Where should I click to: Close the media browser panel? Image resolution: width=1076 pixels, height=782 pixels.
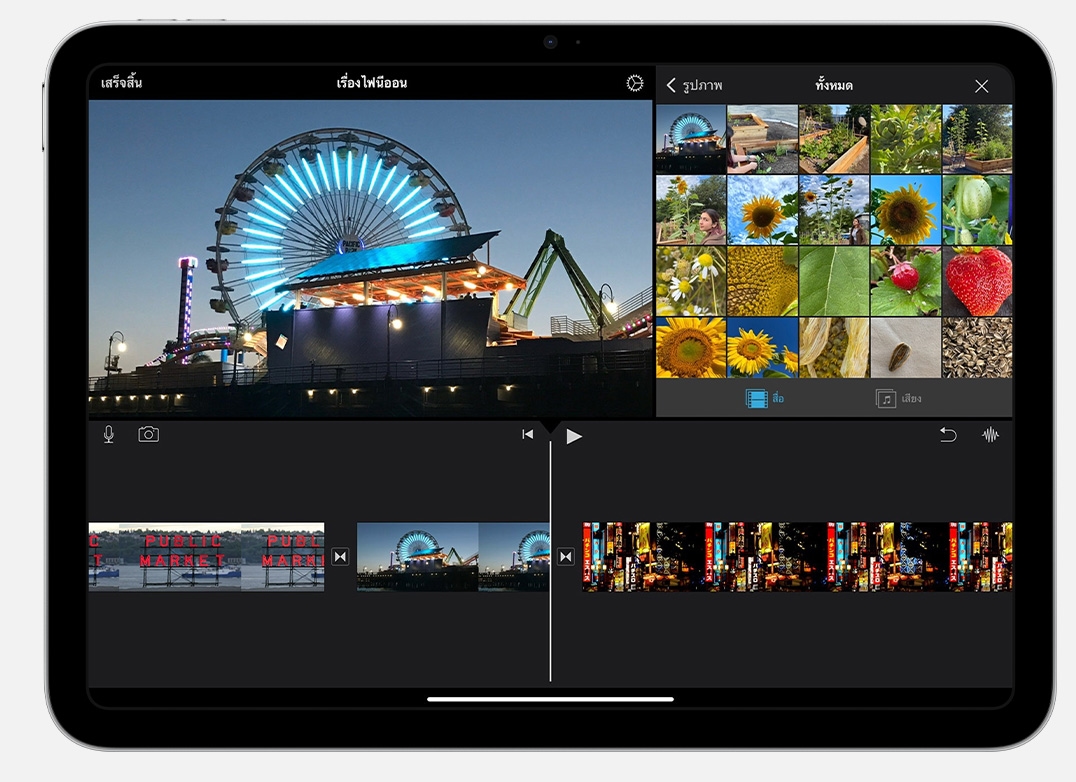tap(981, 86)
